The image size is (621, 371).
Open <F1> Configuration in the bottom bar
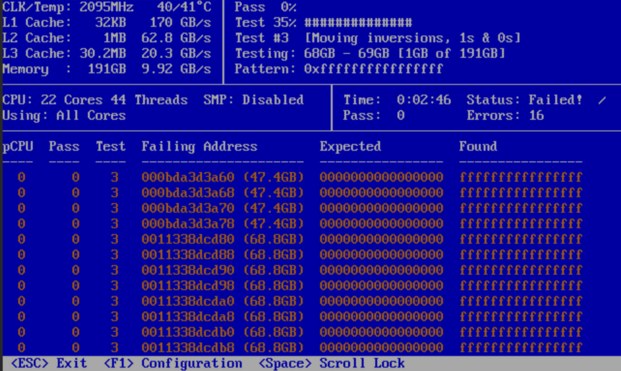coord(173,363)
